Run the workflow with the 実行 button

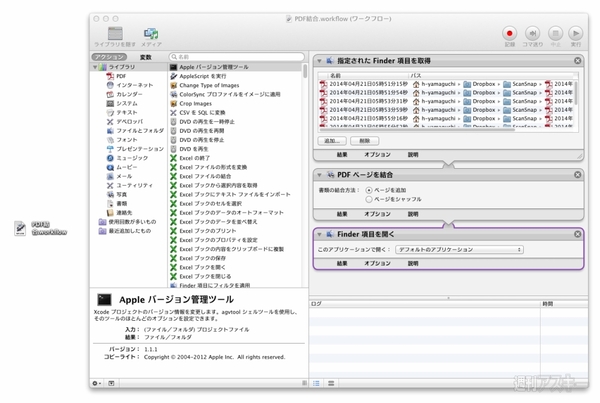click(x=576, y=34)
